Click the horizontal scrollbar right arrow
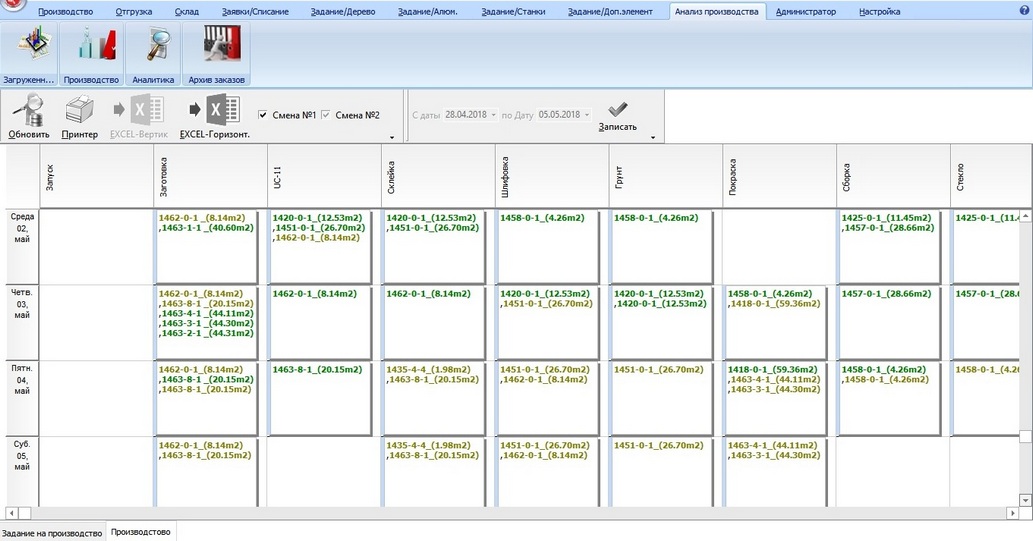Image resolution: width=1033 pixels, height=541 pixels. [x=1012, y=513]
